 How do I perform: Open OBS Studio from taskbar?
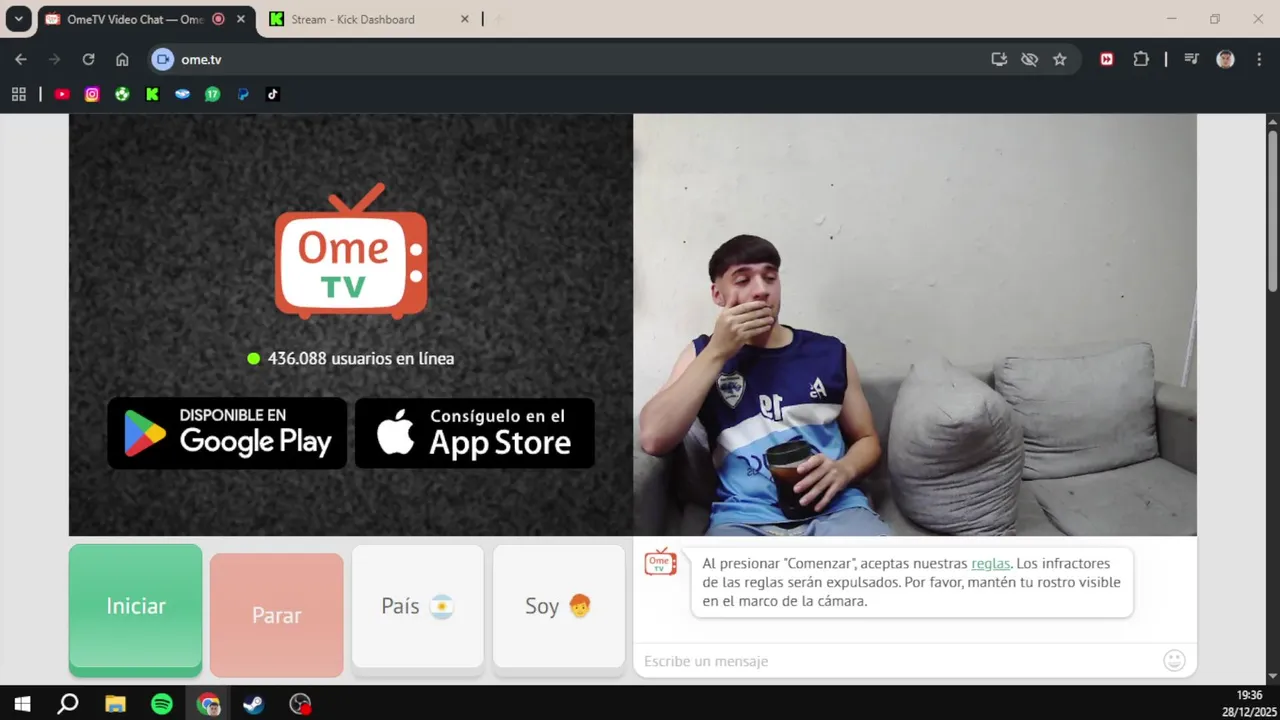click(300, 704)
